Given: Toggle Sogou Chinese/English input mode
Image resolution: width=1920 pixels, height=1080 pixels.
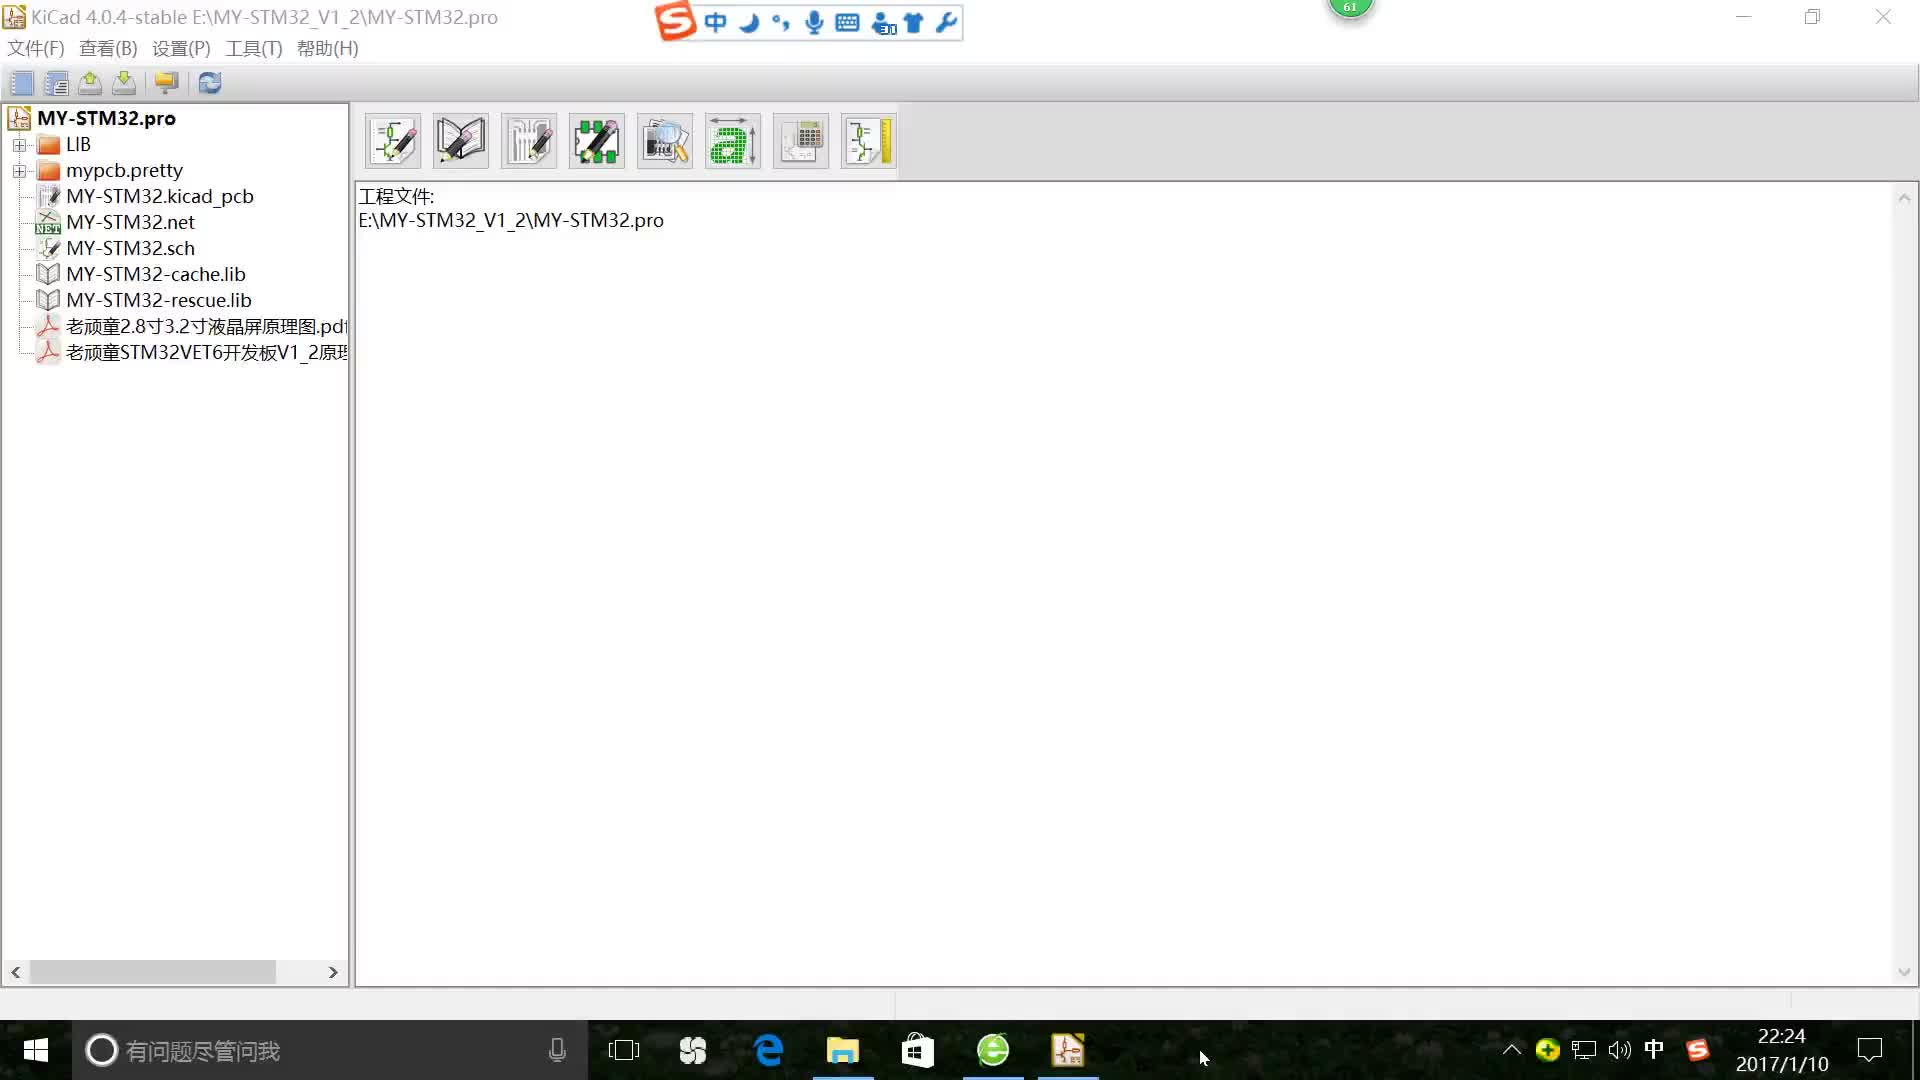Looking at the screenshot, I should click(715, 22).
